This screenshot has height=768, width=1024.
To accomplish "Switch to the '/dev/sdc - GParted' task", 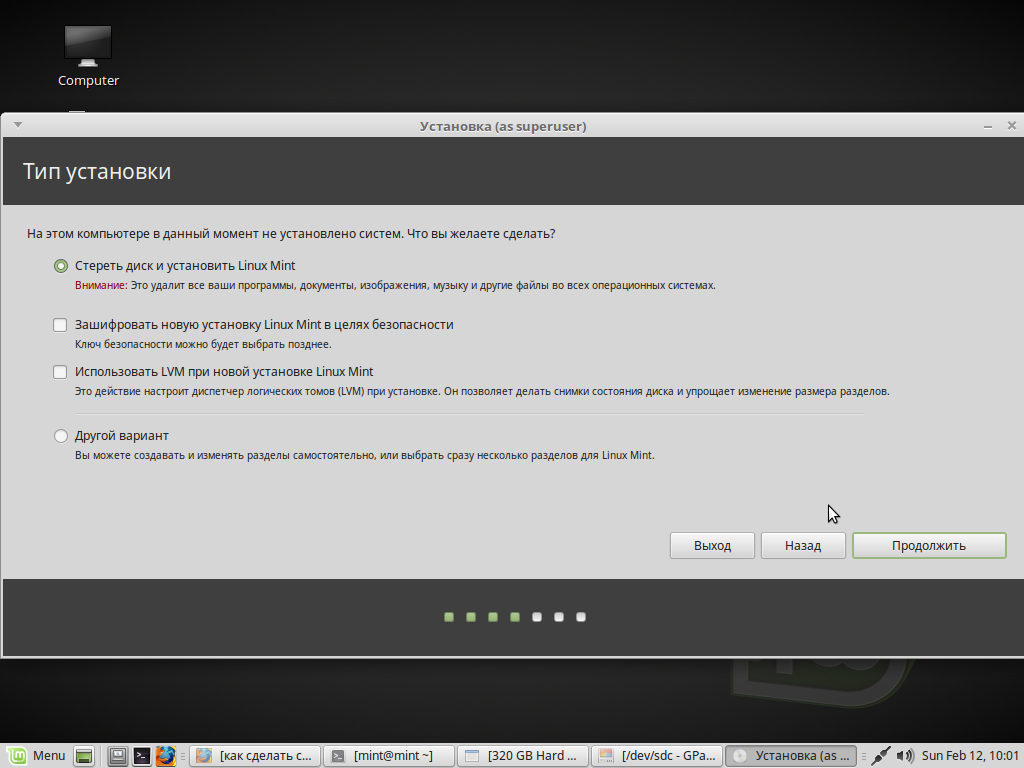I will (x=656, y=756).
